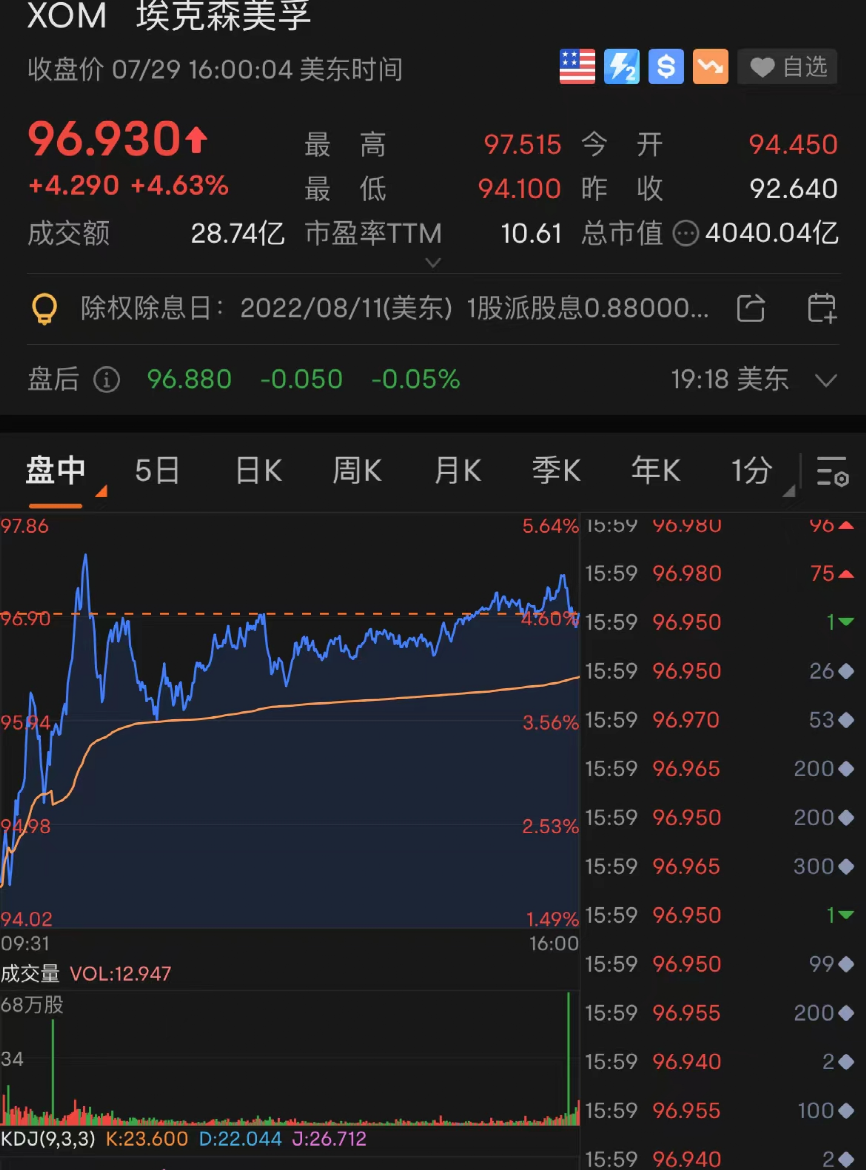This screenshot has width=866, height=1170.
Task: Open Level 2 quotes via lightning icon
Action: [621, 66]
